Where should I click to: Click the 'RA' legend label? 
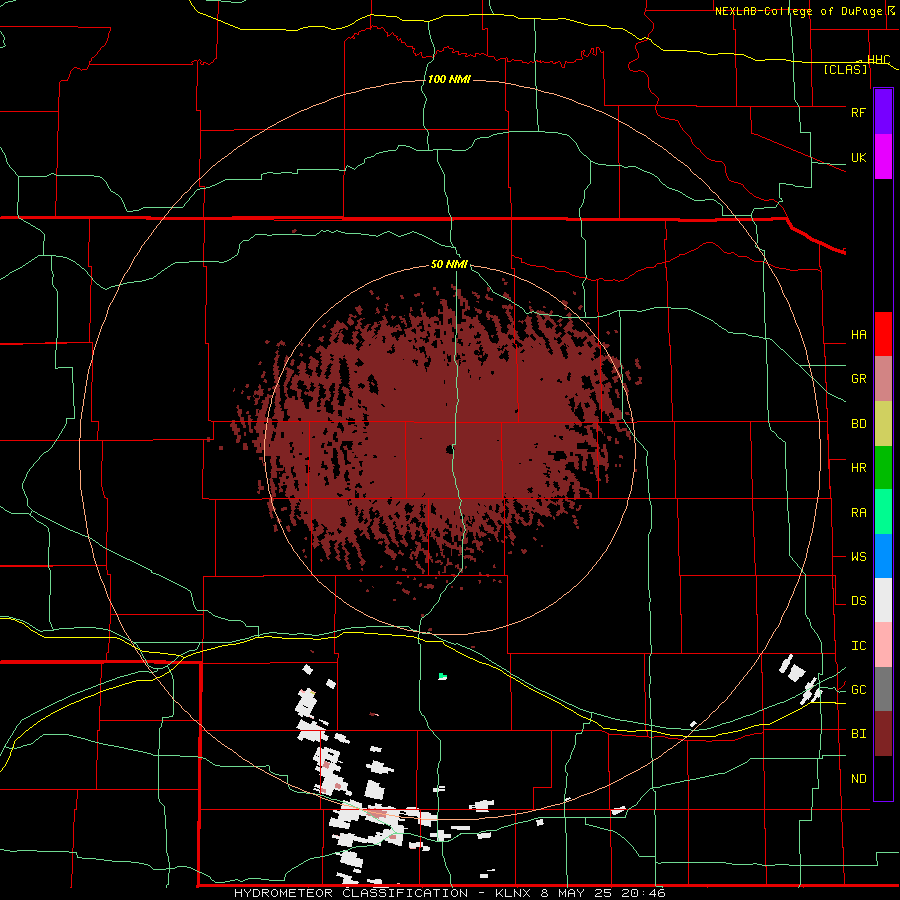tap(858, 513)
